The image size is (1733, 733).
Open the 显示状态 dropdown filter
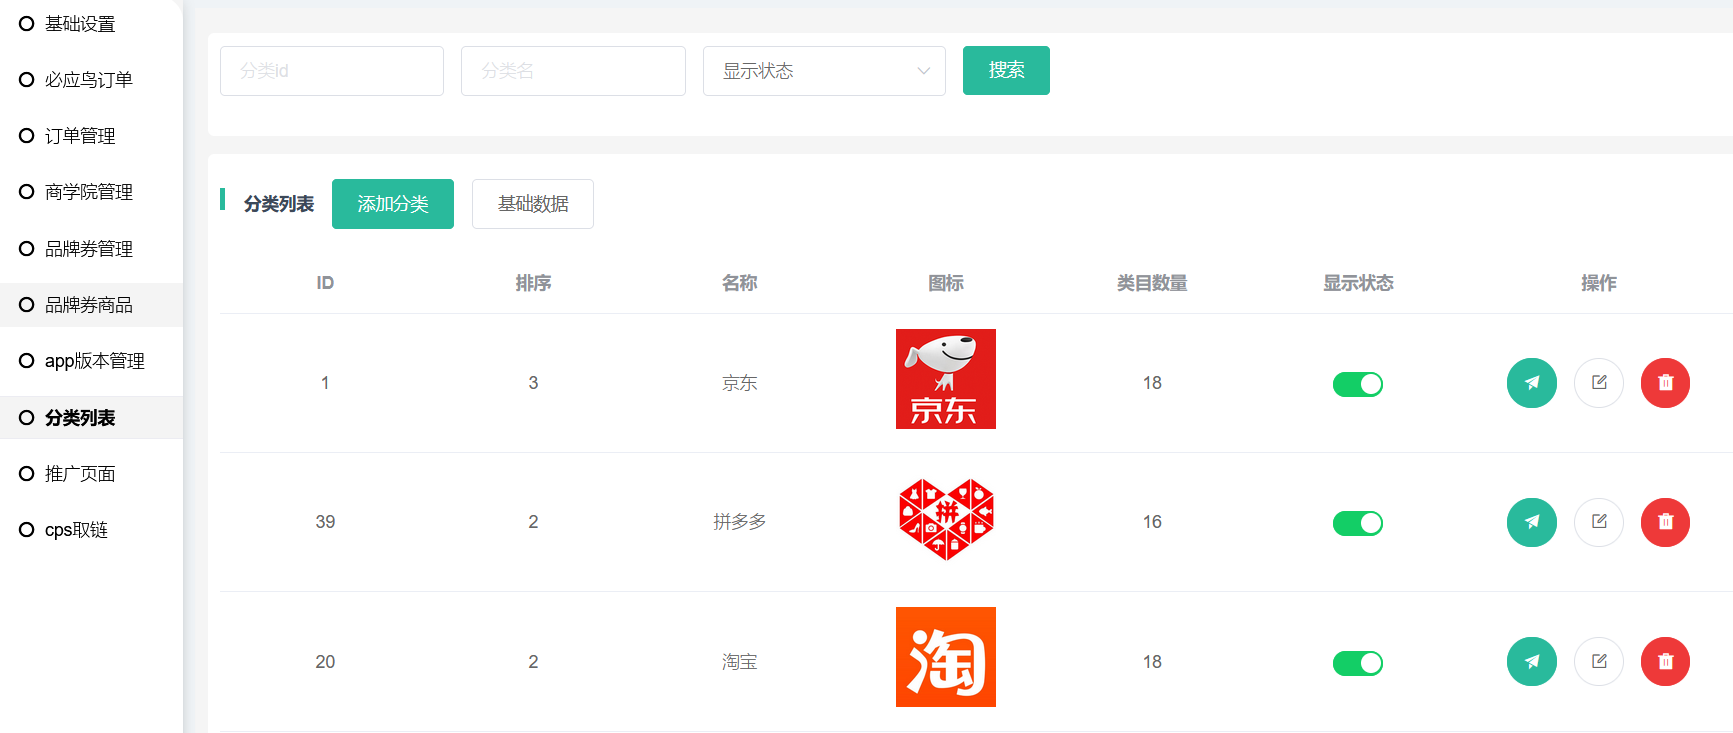pyautogui.click(x=824, y=71)
